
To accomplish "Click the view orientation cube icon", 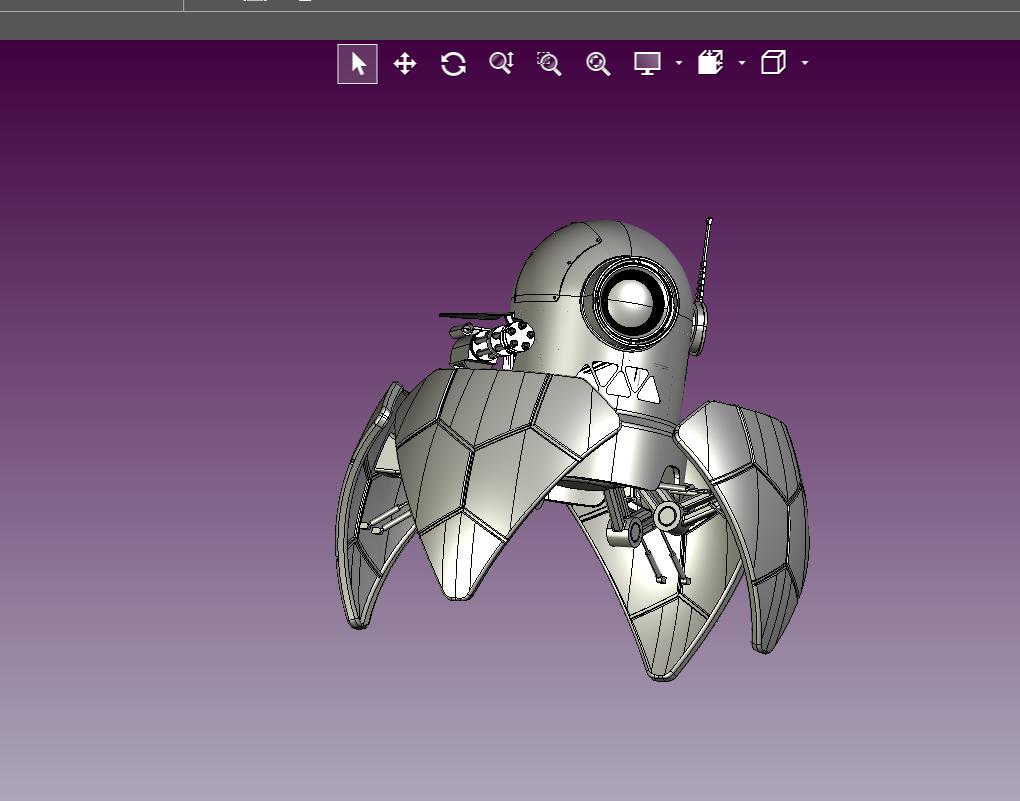I will pos(773,62).
